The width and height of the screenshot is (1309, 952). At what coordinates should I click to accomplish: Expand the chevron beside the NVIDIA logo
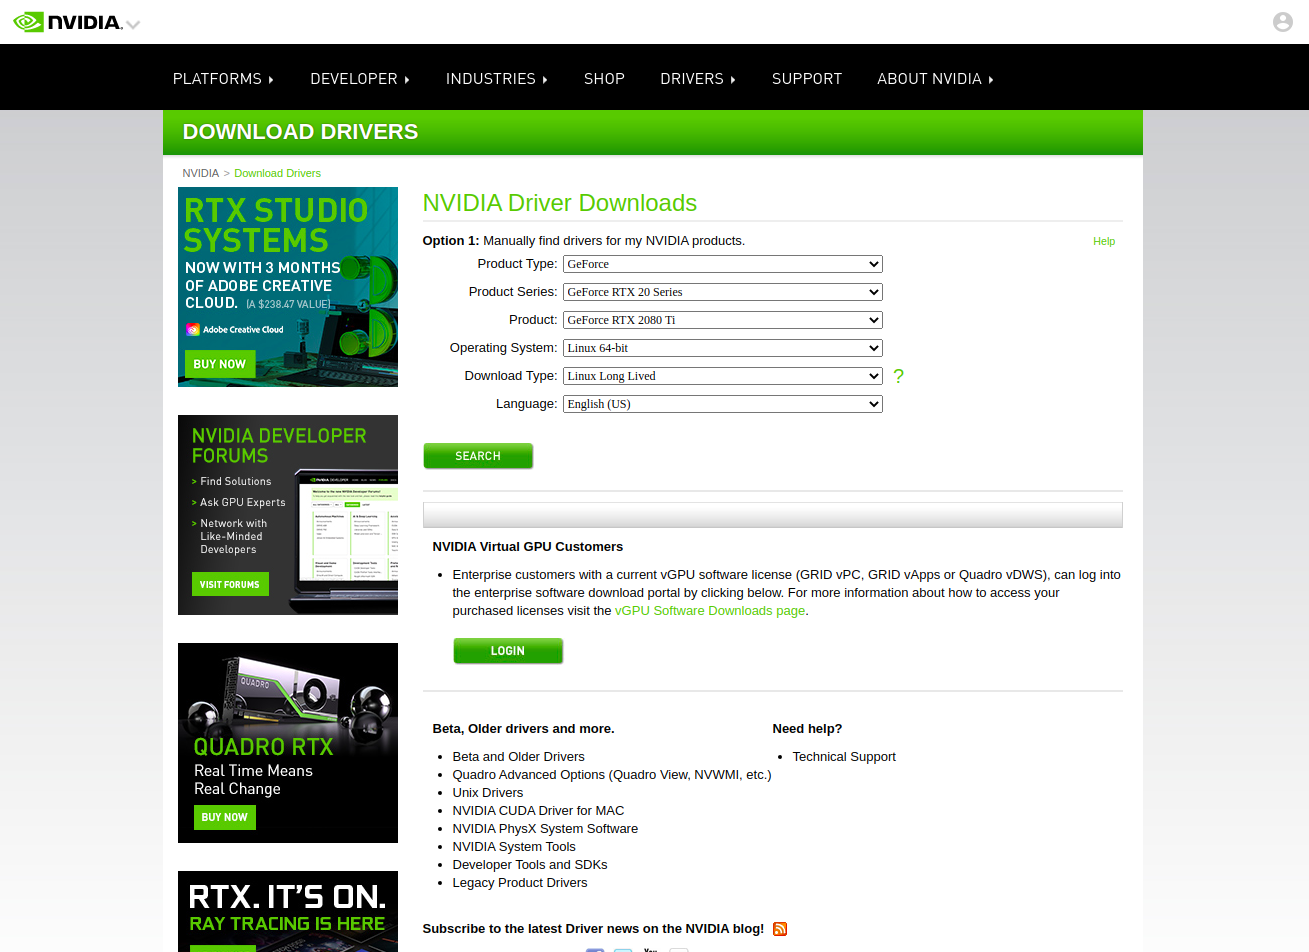pos(133,24)
